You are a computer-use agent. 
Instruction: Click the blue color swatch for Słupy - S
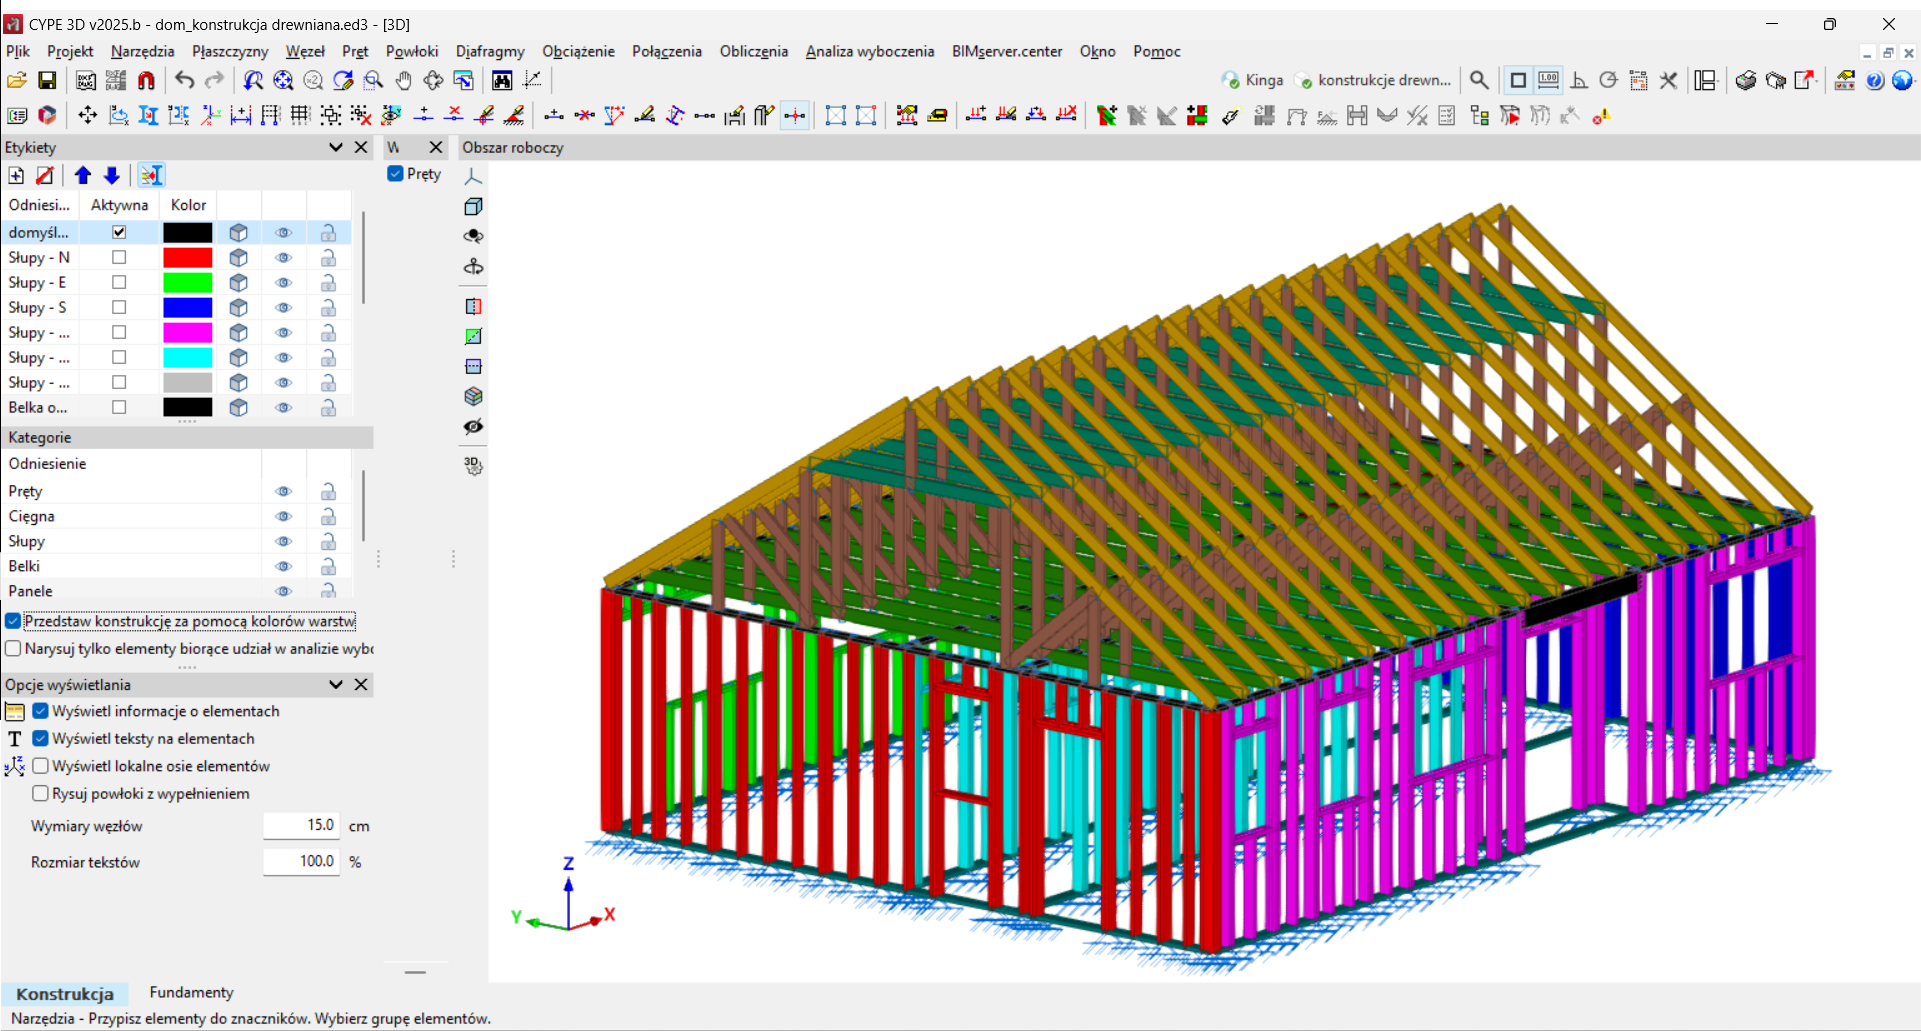(x=187, y=308)
